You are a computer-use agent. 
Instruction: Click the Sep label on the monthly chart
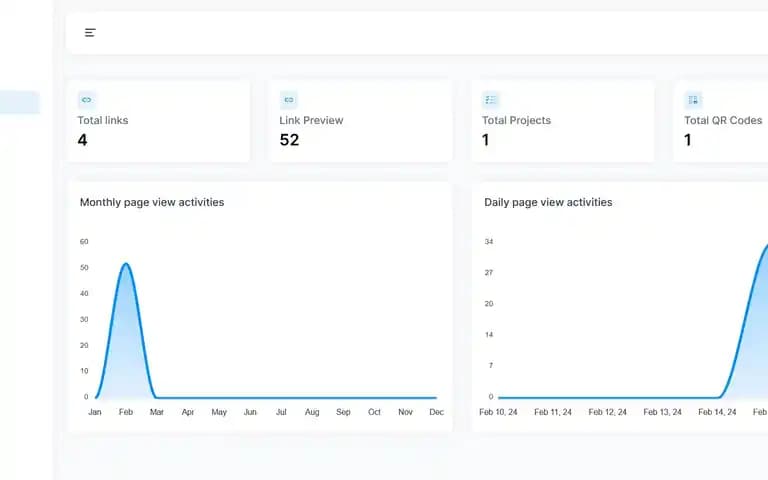tap(343, 412)
